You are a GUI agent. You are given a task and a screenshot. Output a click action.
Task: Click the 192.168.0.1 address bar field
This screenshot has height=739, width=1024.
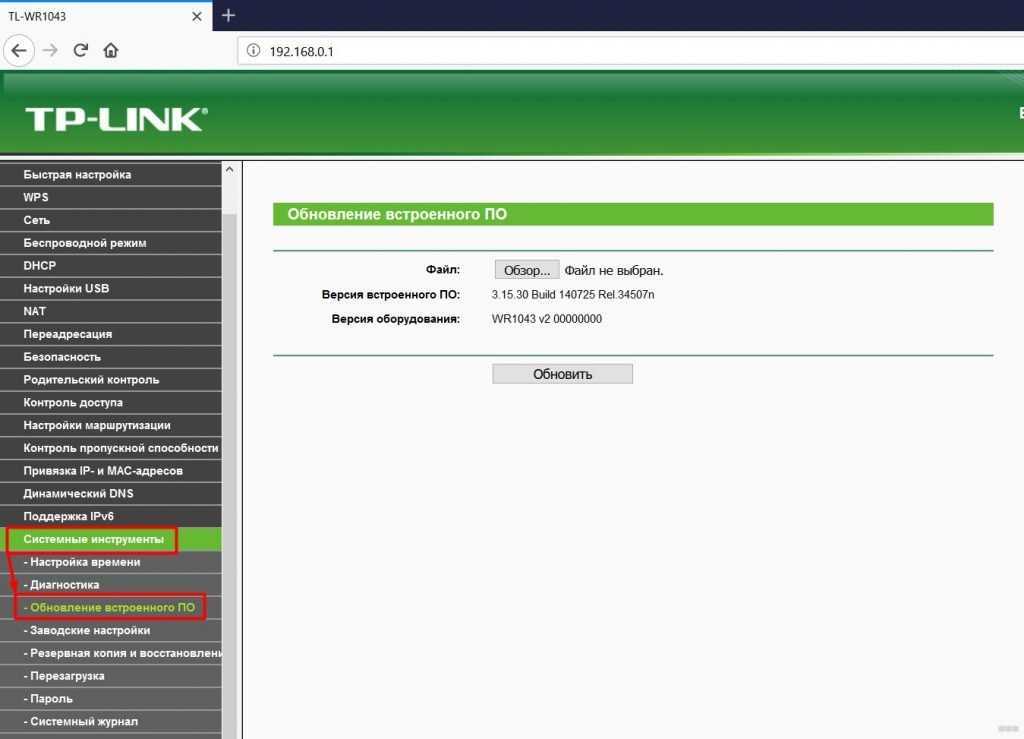pos(600,51)
